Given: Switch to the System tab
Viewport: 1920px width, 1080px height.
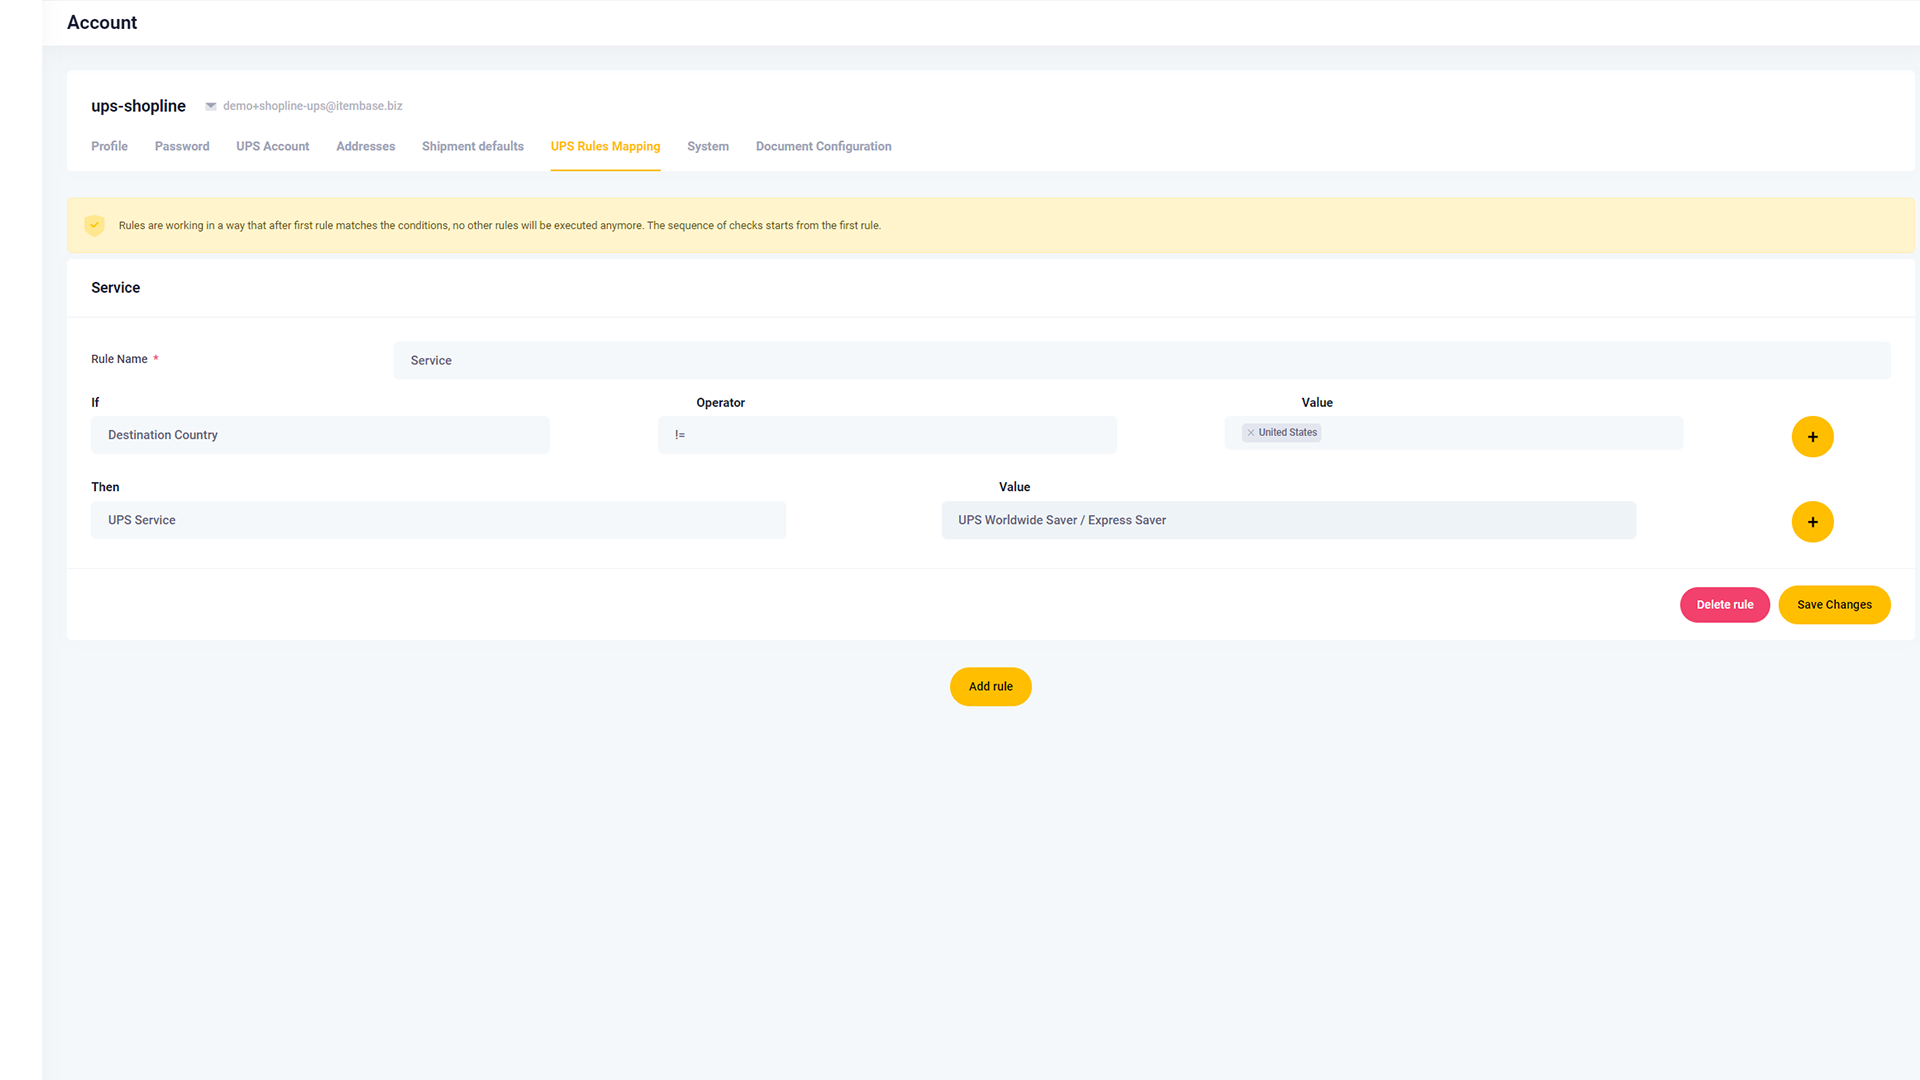Looking at the screenshot, I should 708,146.
